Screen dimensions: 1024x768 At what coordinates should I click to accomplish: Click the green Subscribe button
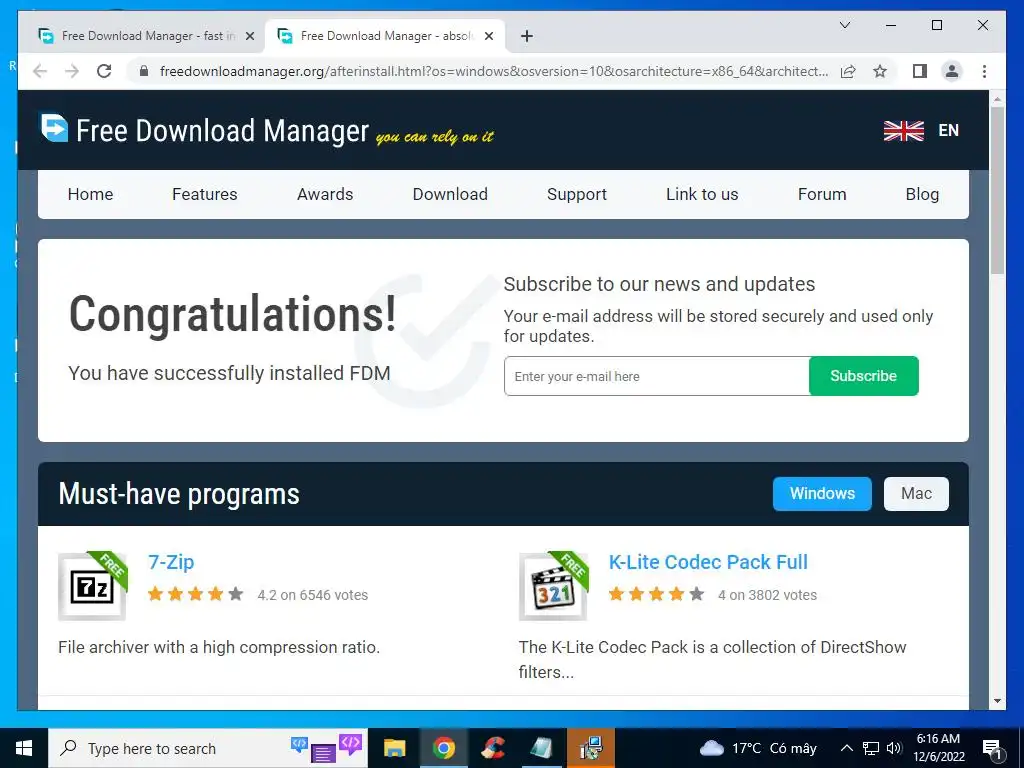[863, 376]
